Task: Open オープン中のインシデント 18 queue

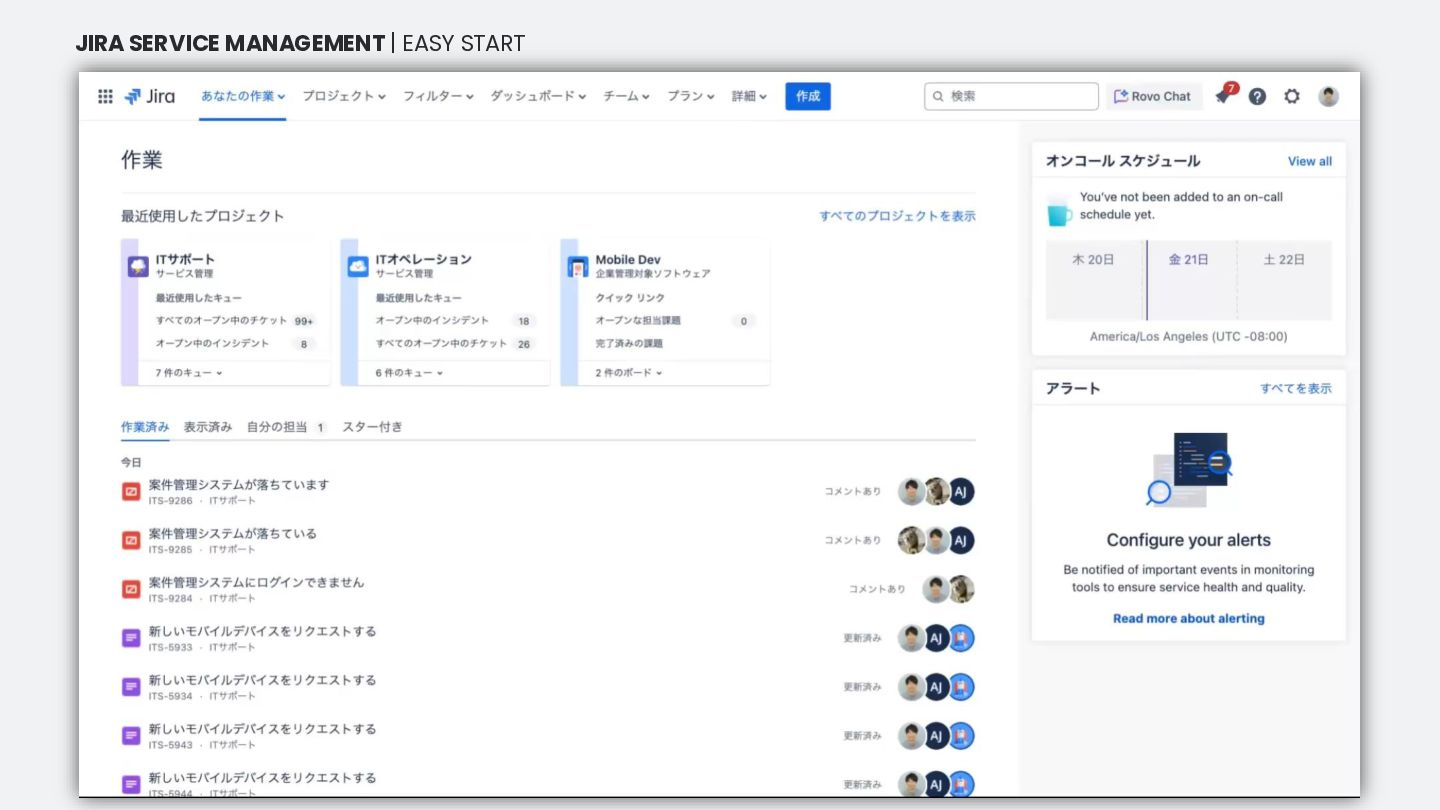Action: [x=456, y=321]
